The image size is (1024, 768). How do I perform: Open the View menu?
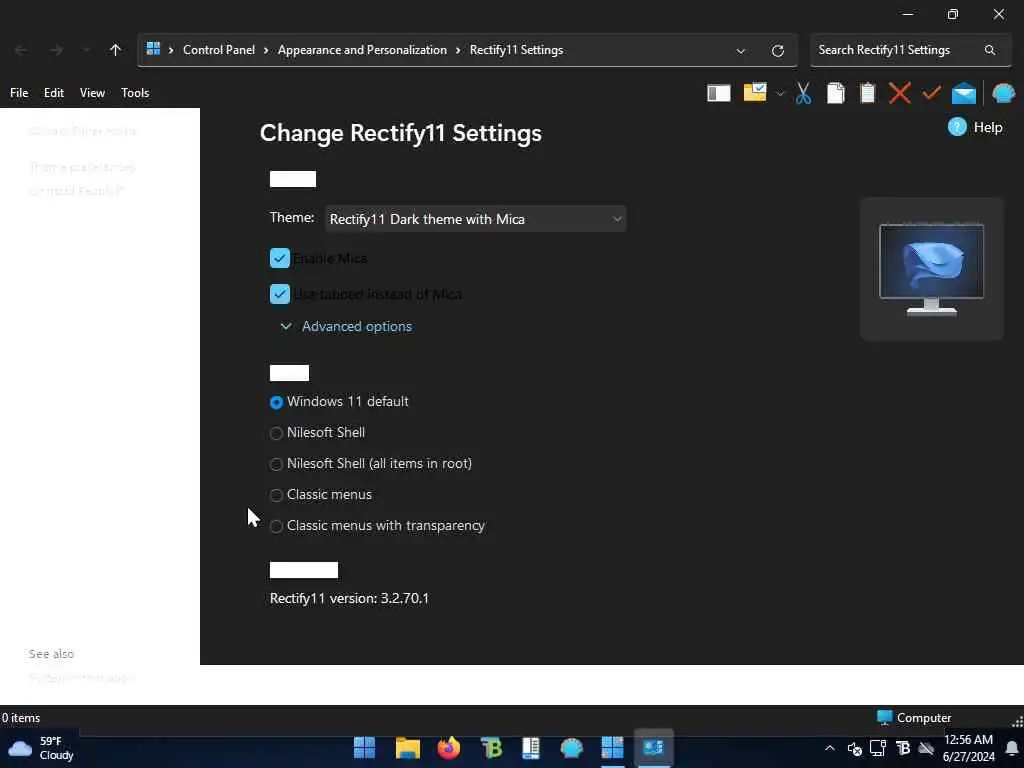pos(92,93)
